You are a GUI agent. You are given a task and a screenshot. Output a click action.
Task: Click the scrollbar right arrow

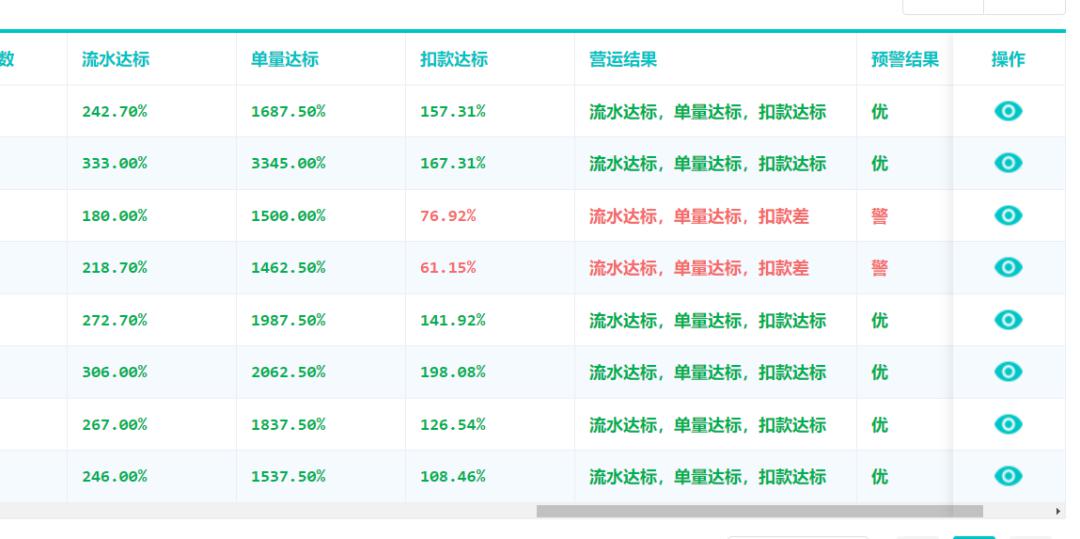[x=1058, y=511]
